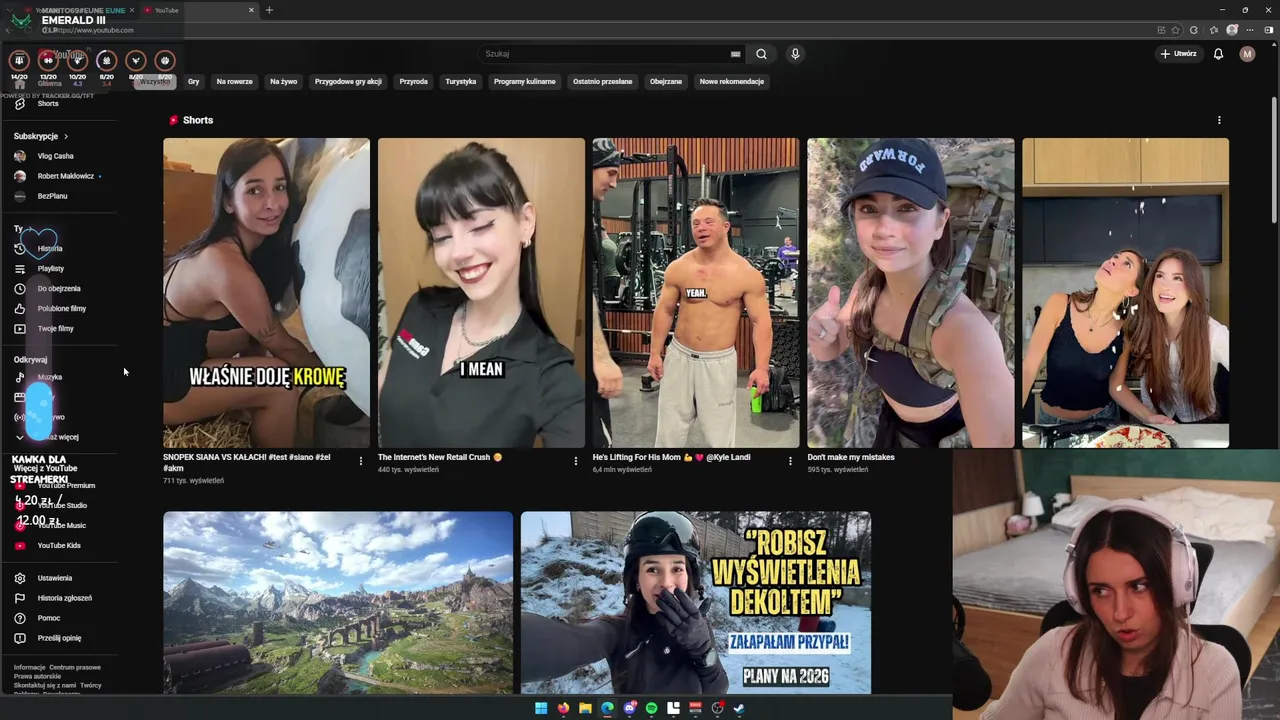This screenshot has height=720, width=1280.
Task: Click the YouTube search magnifier button
Action: click(x=761, y=54)
